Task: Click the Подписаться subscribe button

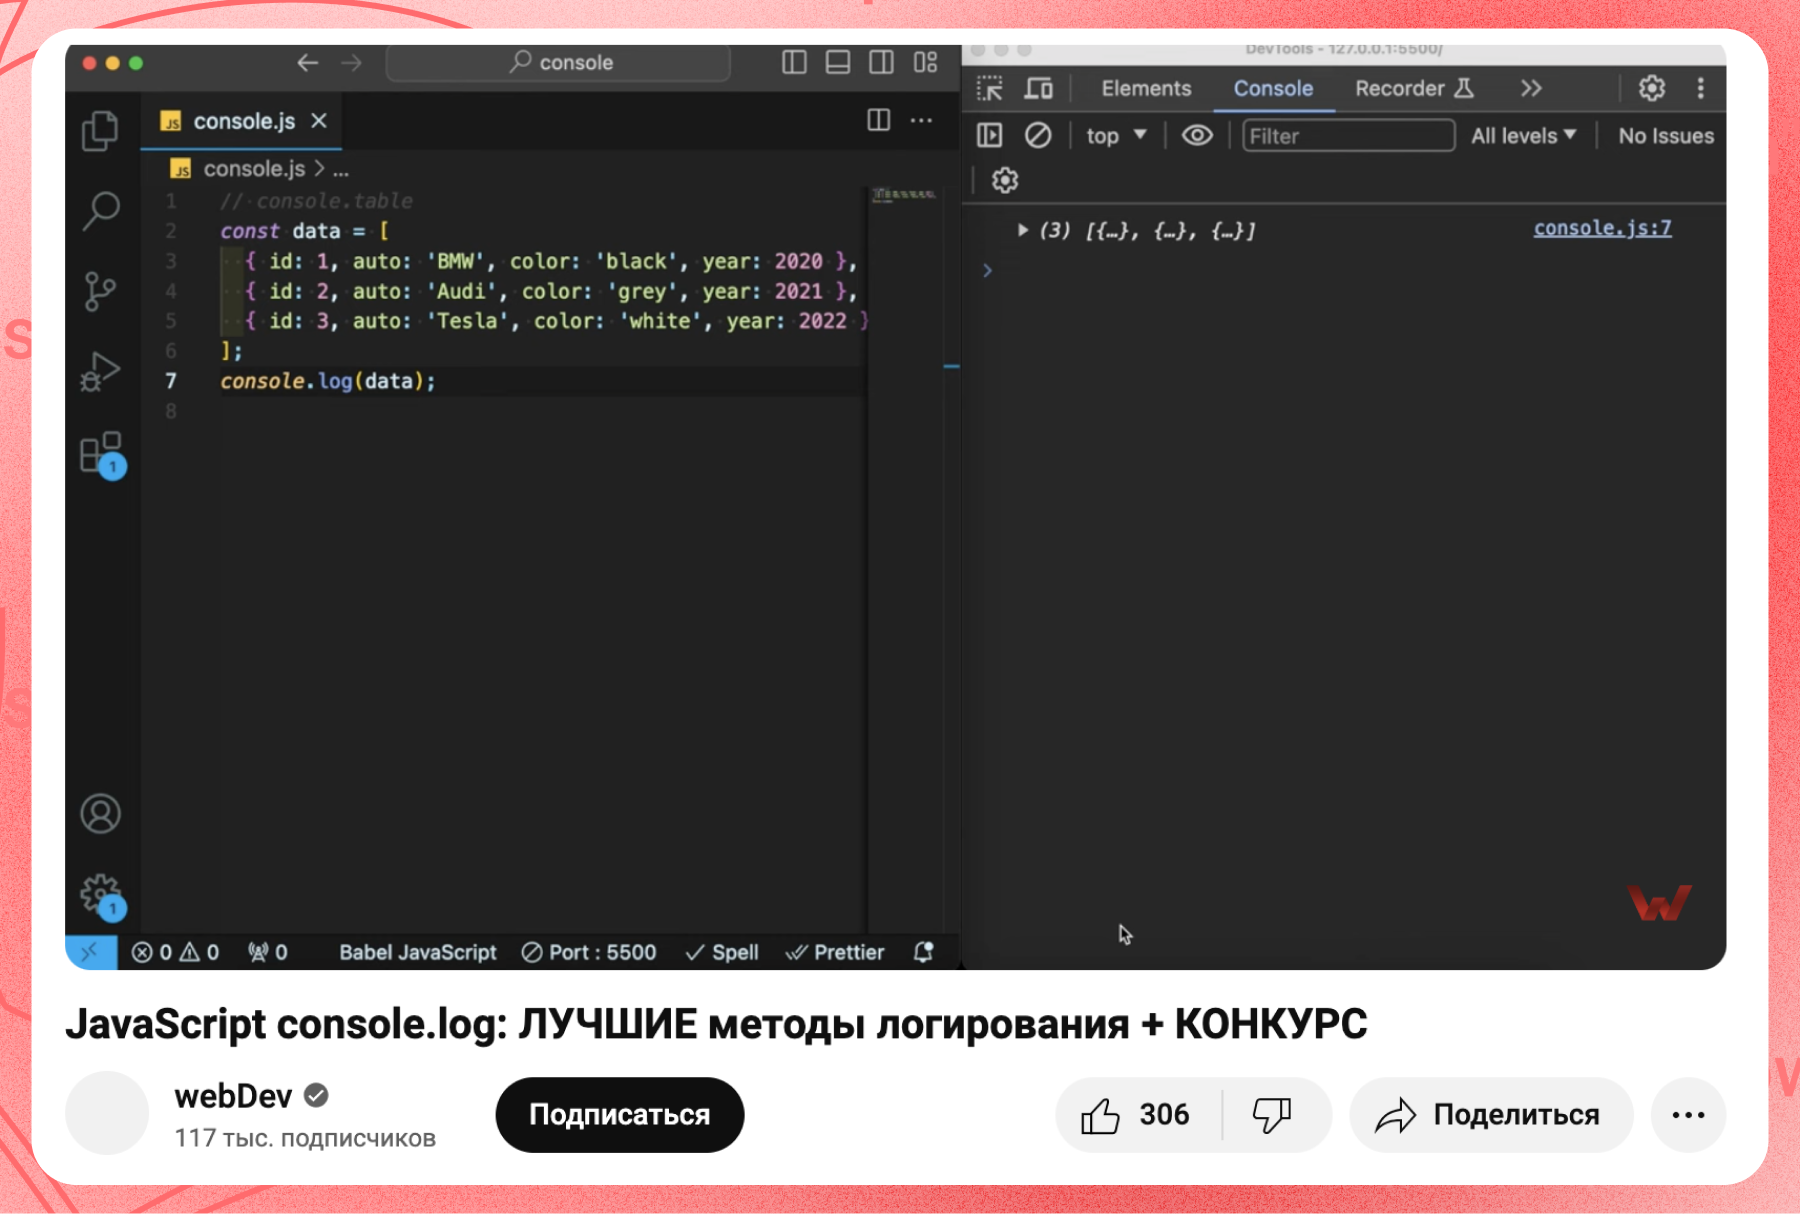Action: pos(619,1114)
